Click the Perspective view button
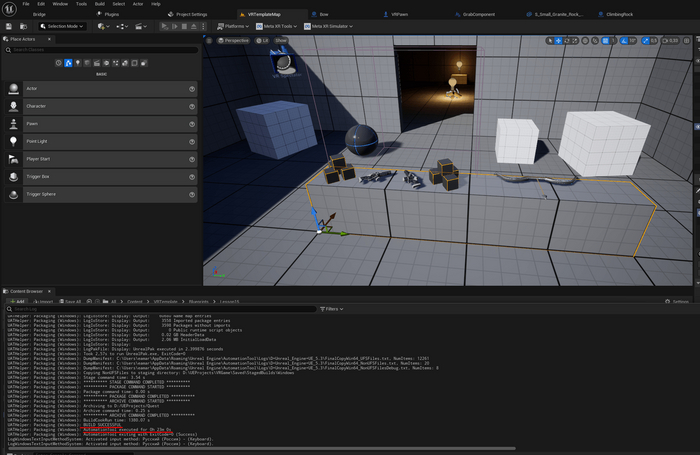 click(x=235, y=41)
